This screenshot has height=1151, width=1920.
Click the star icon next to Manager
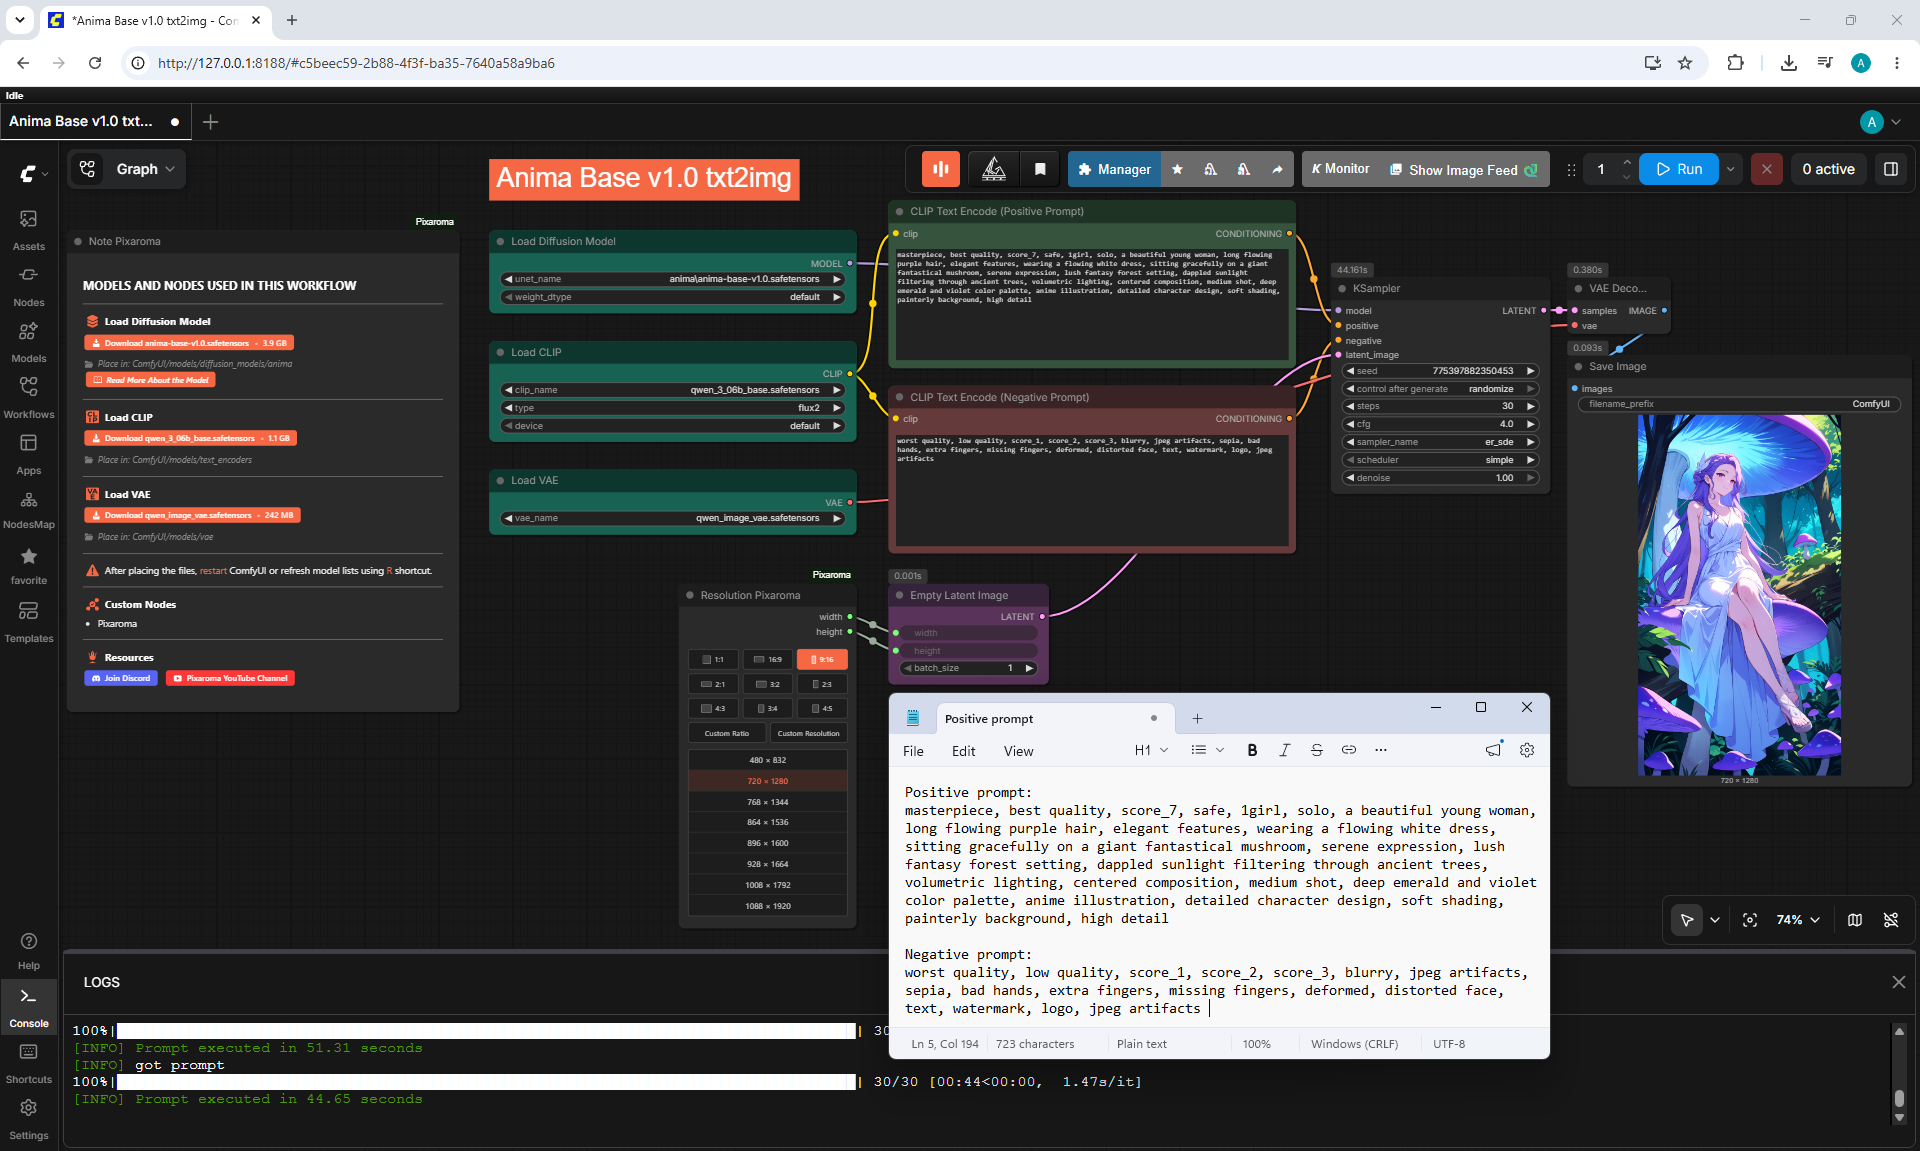click(x=1177, y=170)
